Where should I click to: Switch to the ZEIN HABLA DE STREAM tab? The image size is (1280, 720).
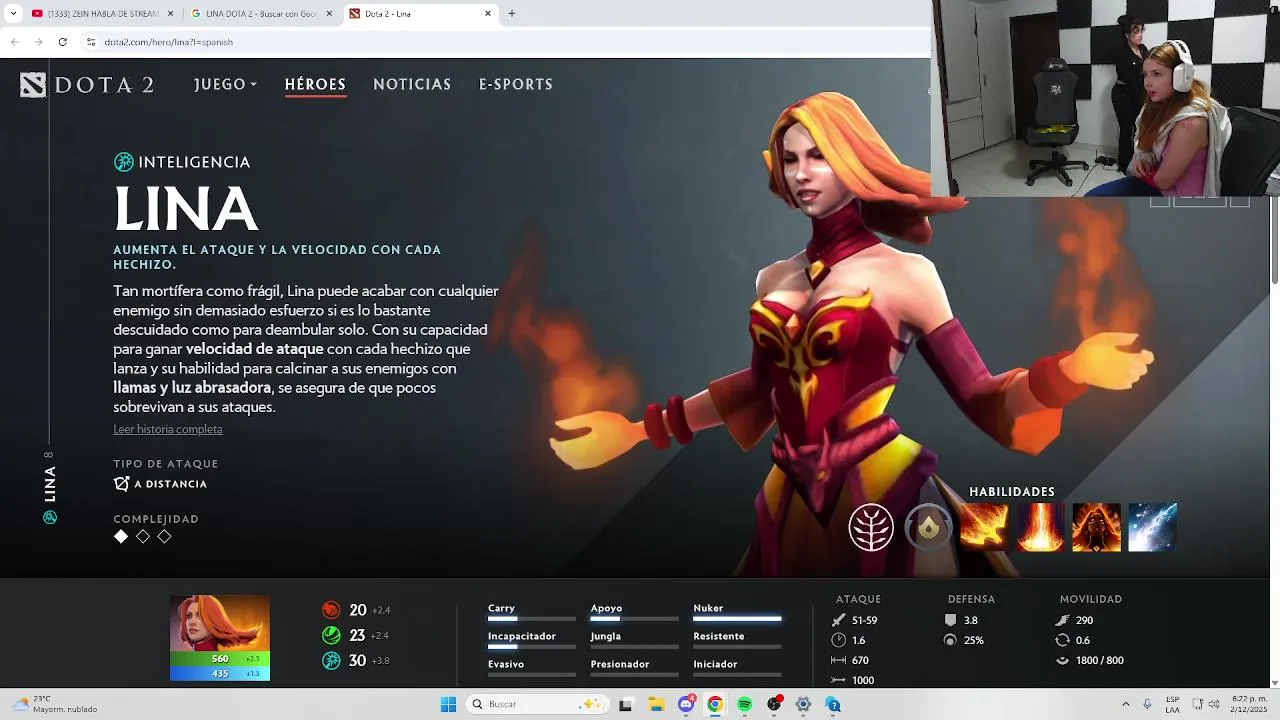pos(100,14)
